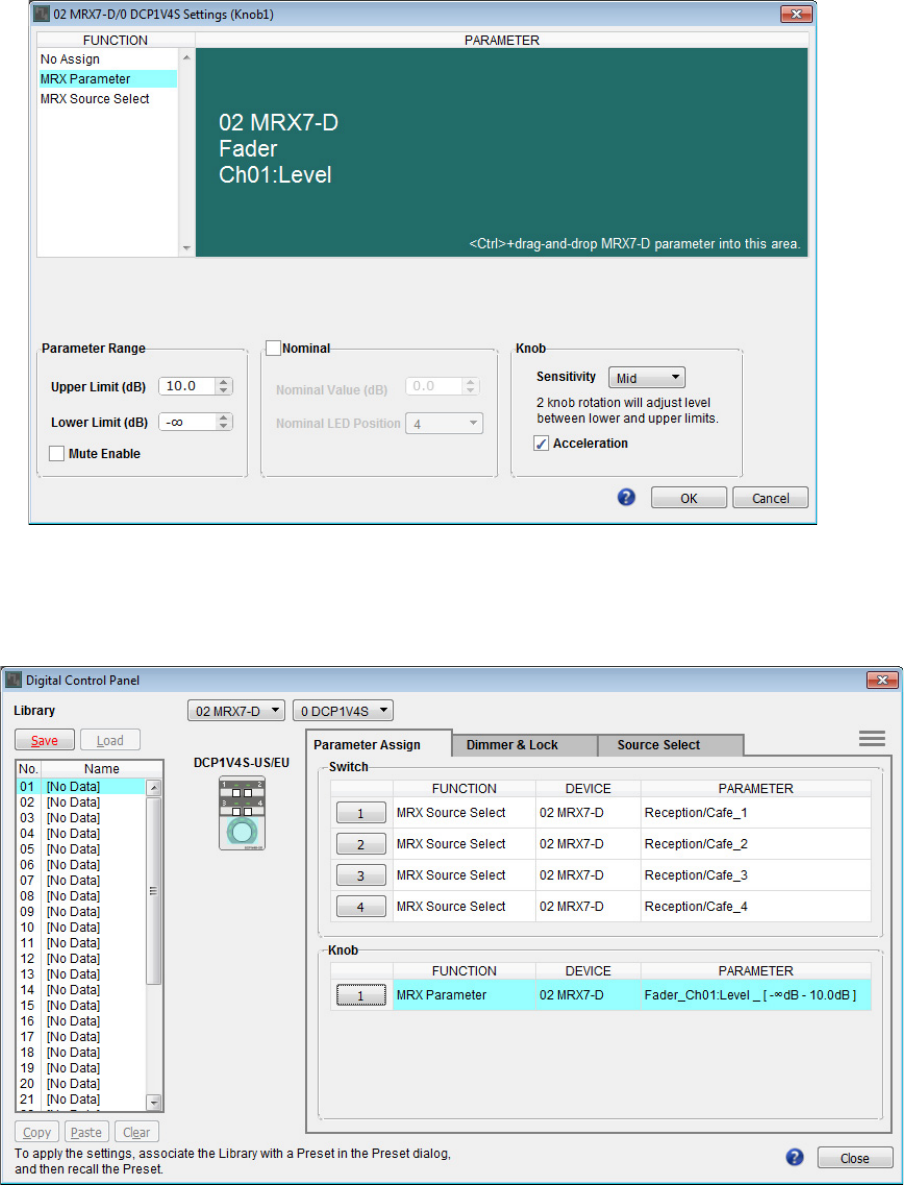The height and width of the screenshot is (1185, 904).
Task: Click the DCP1V4S-US/EU panel image
Action: 242,812
